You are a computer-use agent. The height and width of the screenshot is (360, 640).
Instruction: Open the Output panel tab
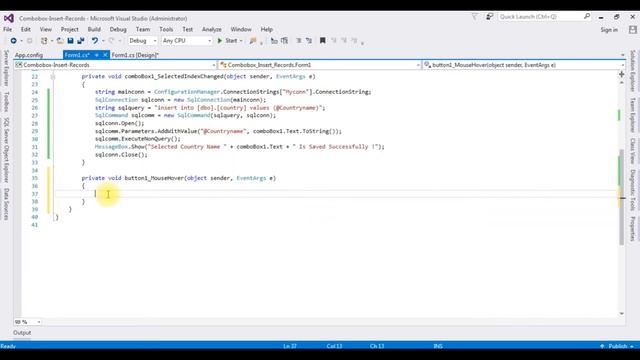[x=22, y=333]
